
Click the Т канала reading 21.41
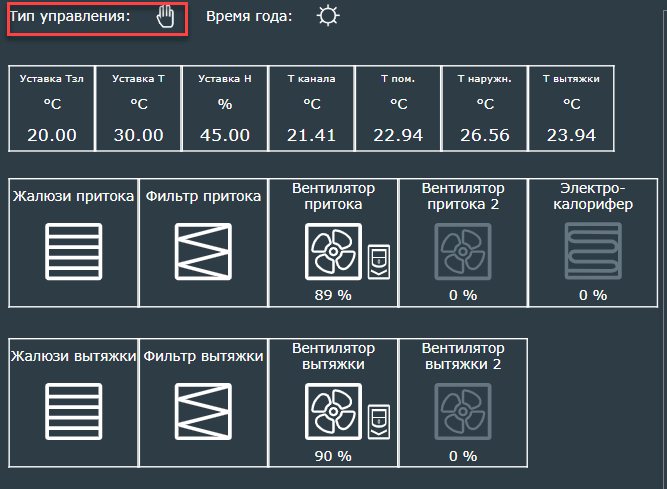coord(310,135)
